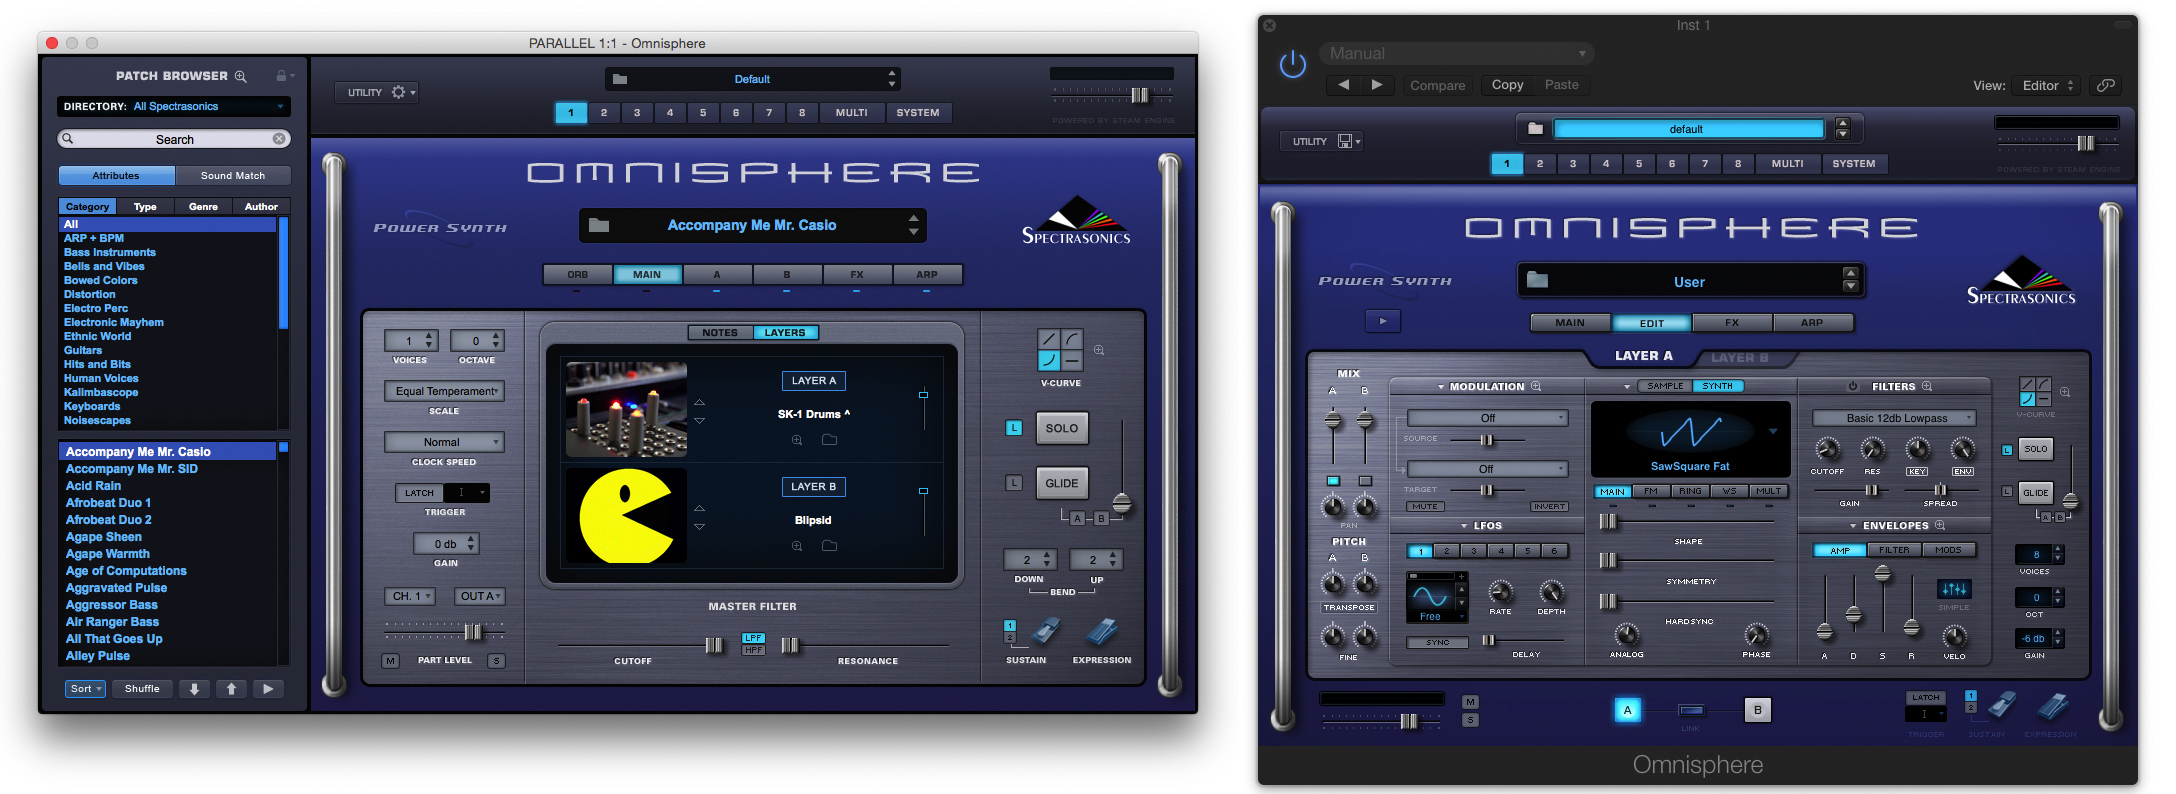
Task: Open Modulation zoom magnifier icon
Action: 1536,386
